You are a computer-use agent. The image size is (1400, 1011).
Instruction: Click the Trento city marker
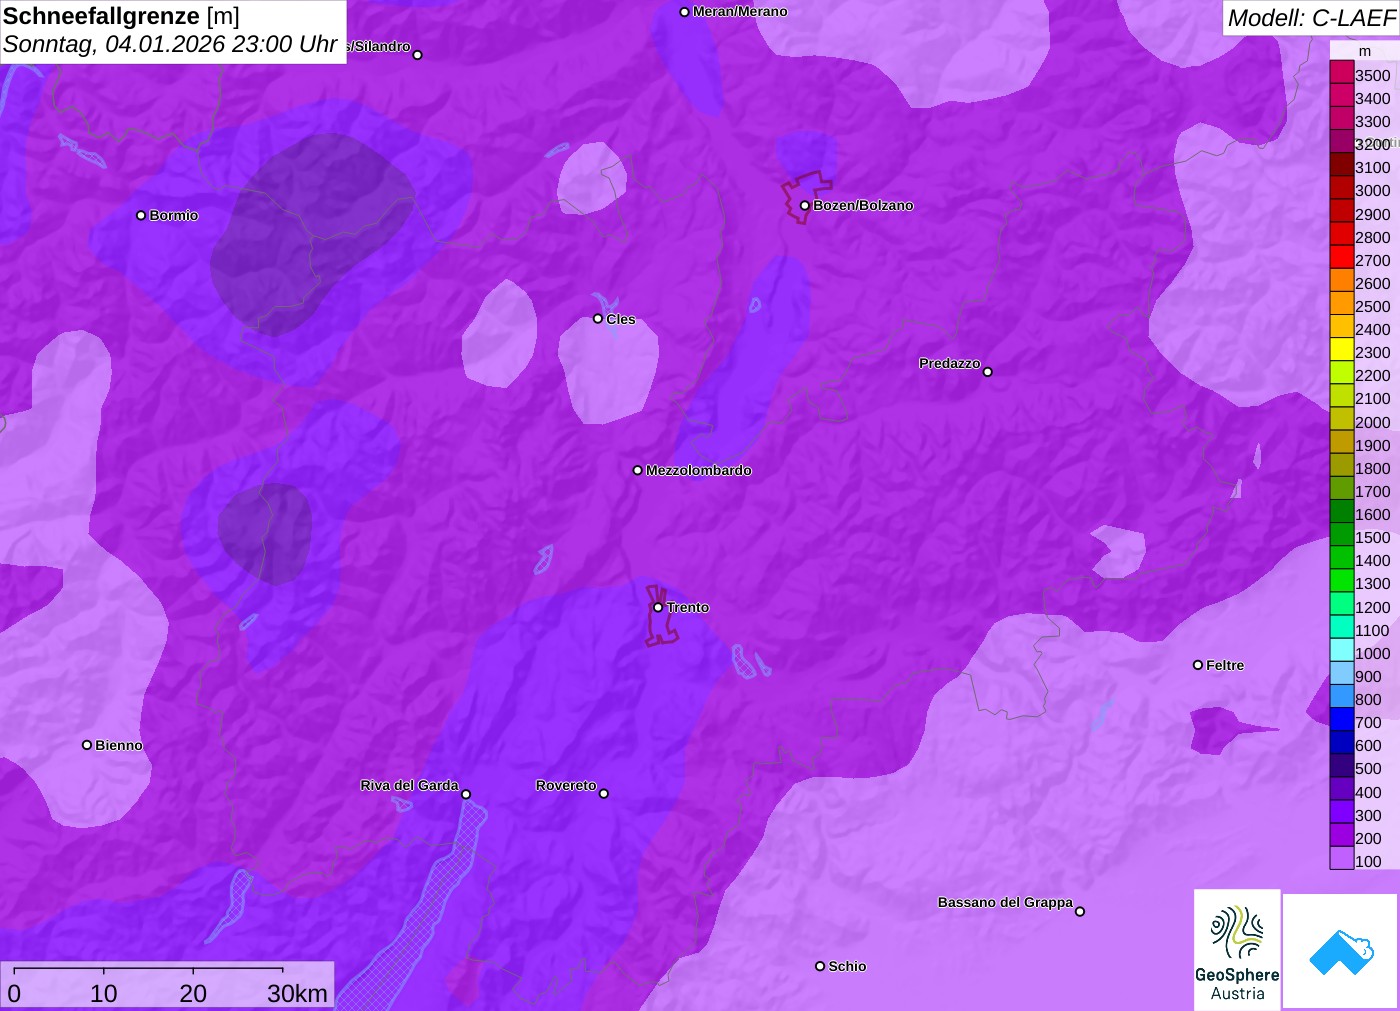point(658,607)
